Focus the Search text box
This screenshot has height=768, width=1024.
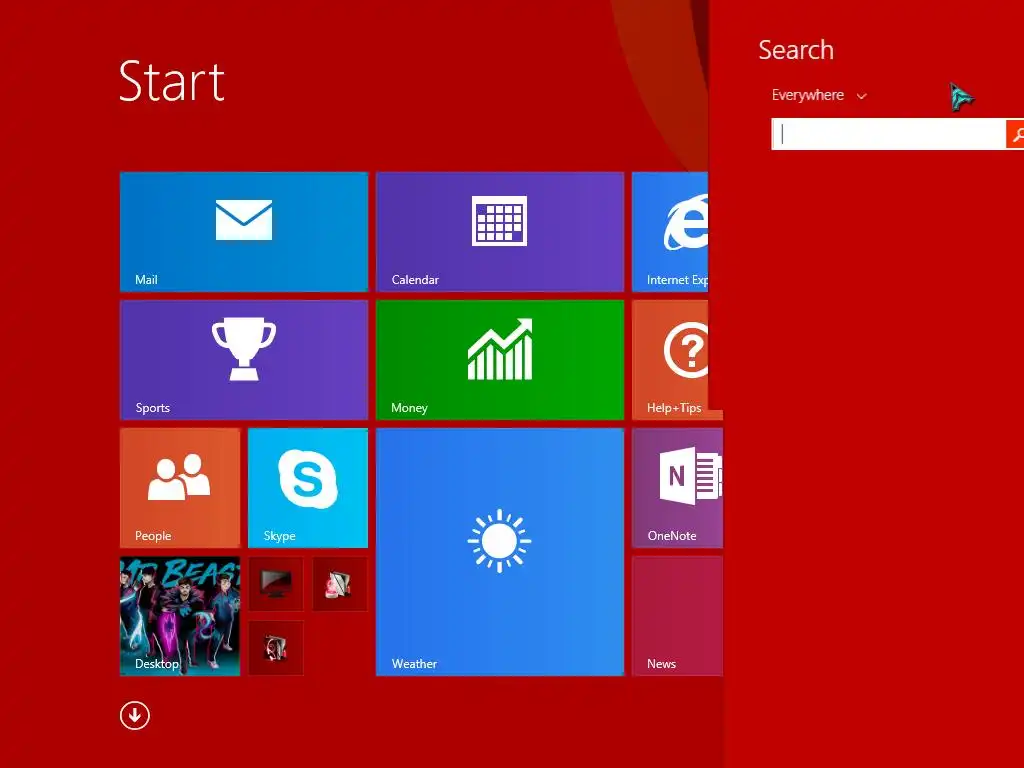pyautogui.click(x=888, y=134)
